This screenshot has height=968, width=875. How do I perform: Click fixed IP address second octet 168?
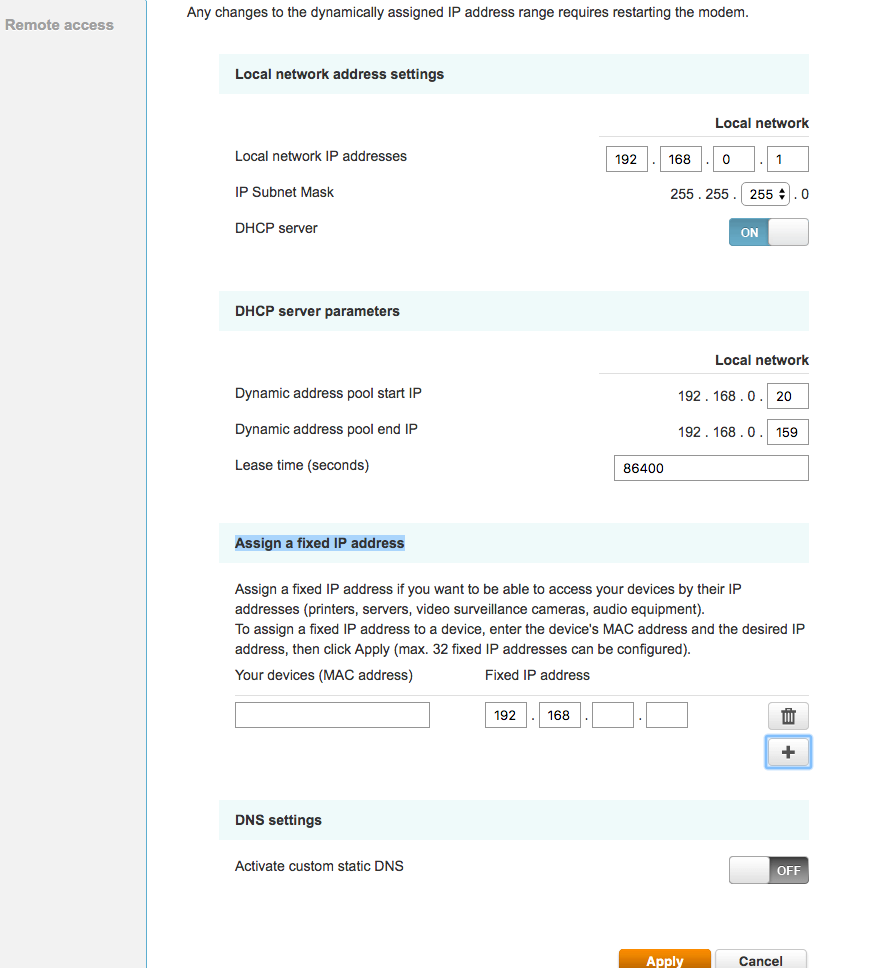tap(559, 715)
